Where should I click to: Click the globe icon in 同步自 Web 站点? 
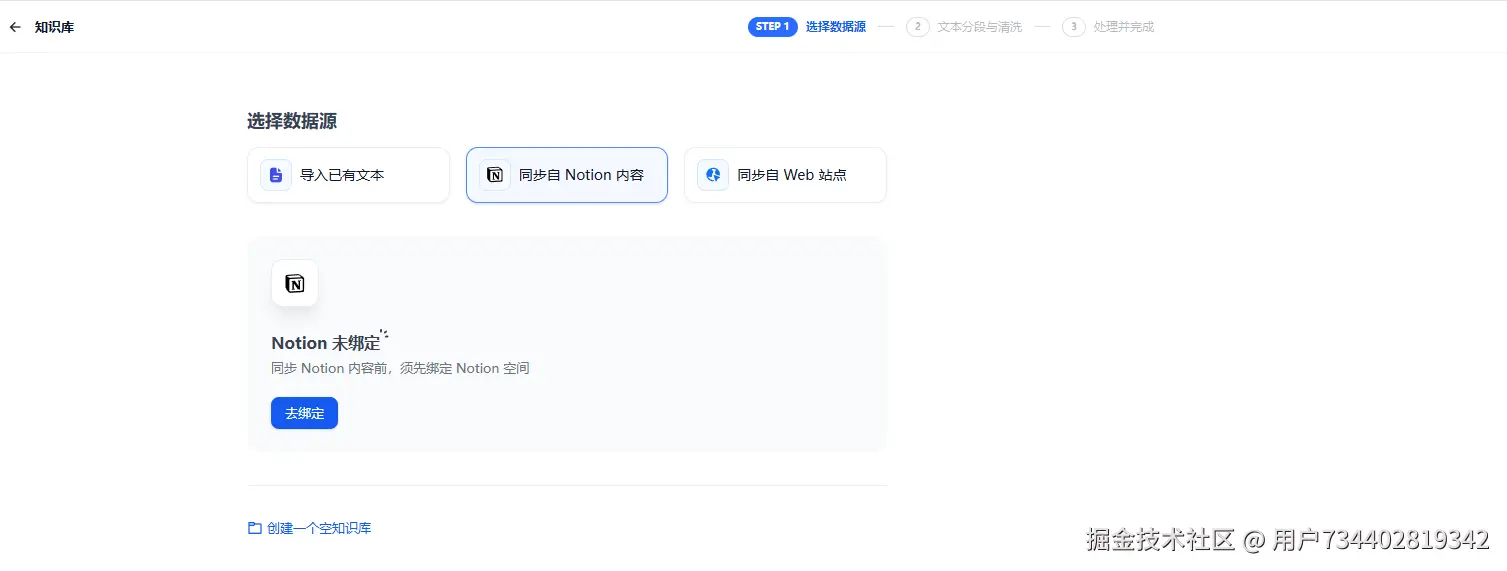[x=713, y=175]
